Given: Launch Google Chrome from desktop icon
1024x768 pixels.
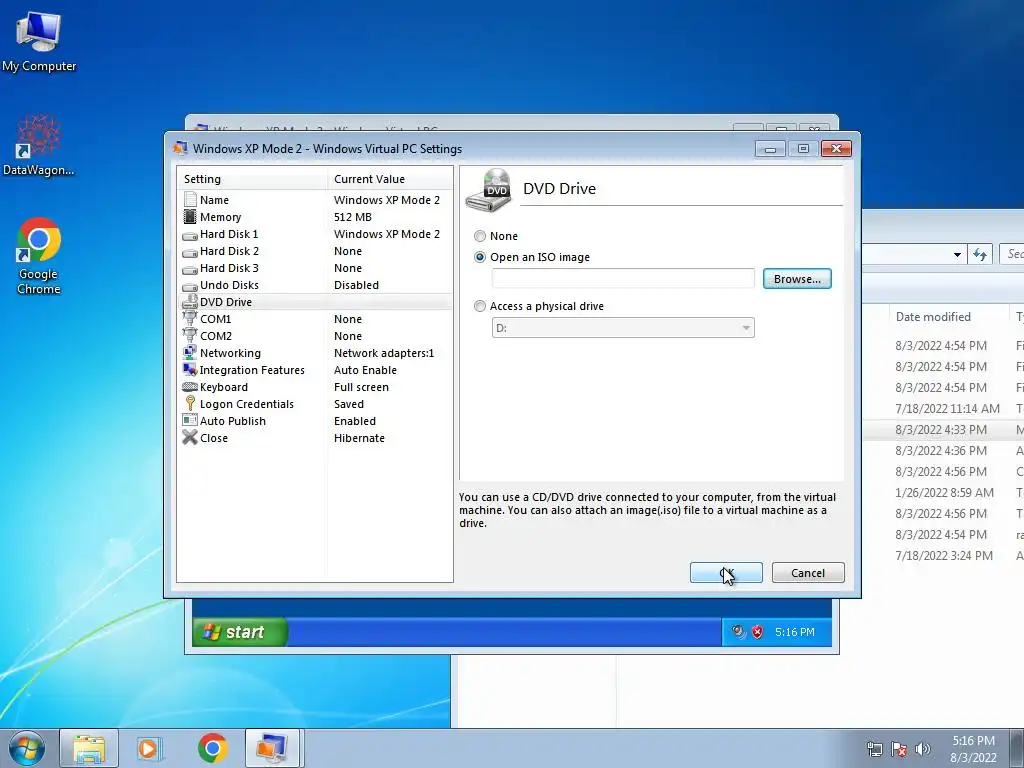Looking at the screenshot, I should [39, 256].
